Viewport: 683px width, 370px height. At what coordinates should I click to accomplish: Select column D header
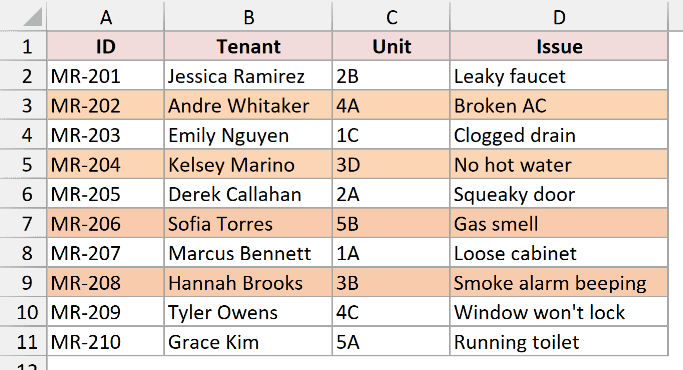click(559, 16)
